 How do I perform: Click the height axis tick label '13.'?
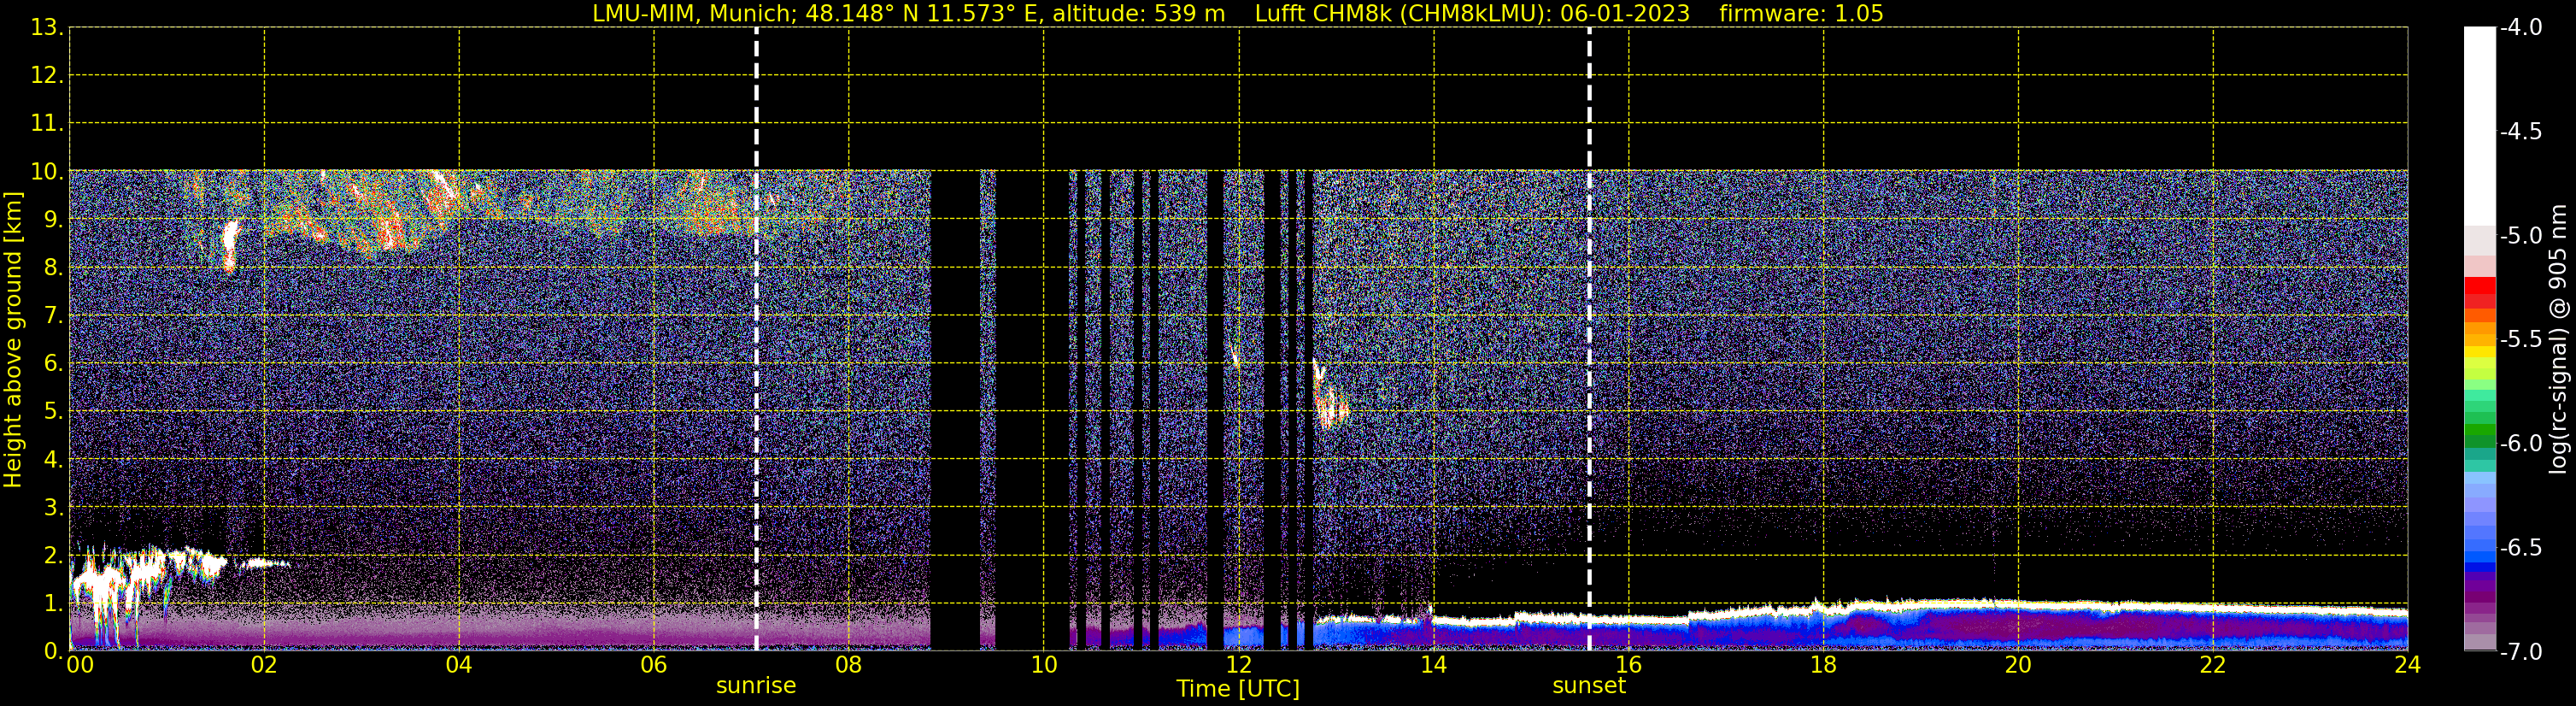click(47, 28)
